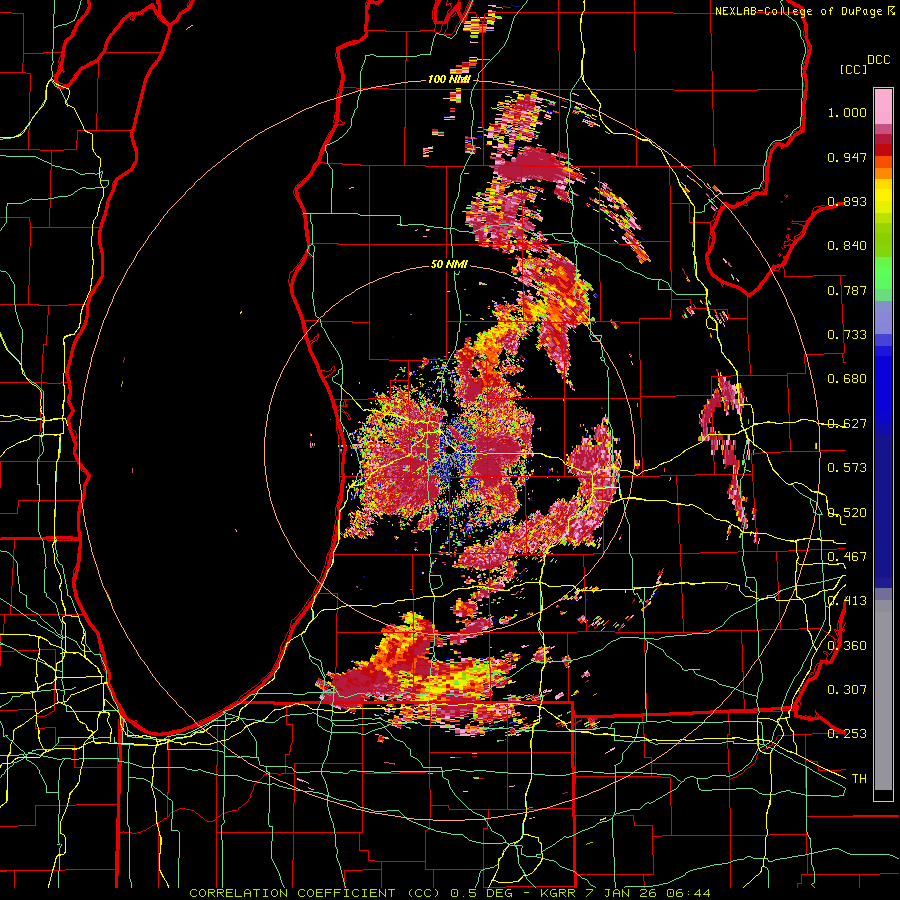Select the 0.733 legend value

click(847, 335)
